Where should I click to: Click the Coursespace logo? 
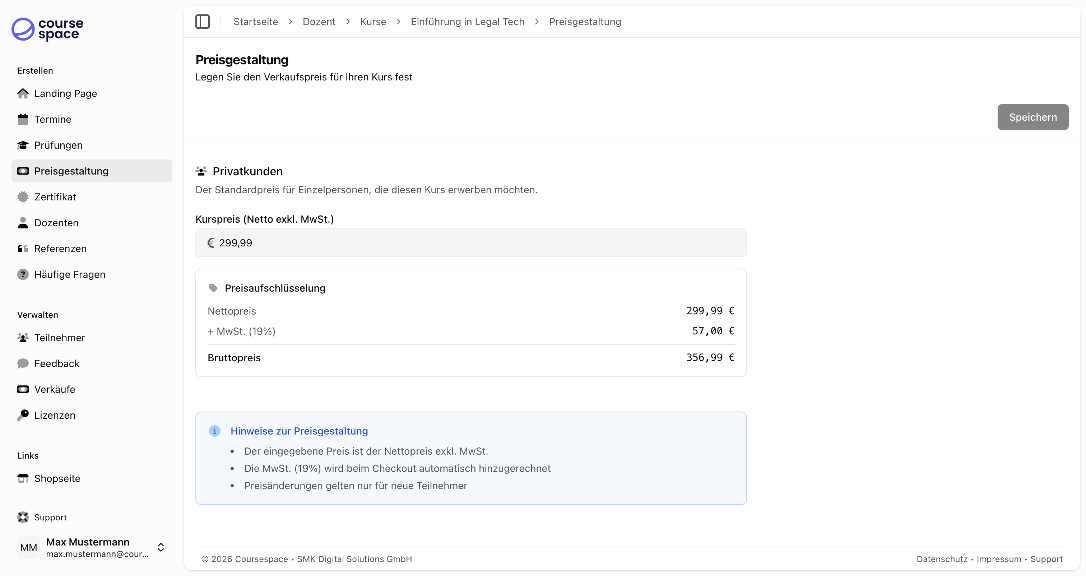[x=48, y=29]
